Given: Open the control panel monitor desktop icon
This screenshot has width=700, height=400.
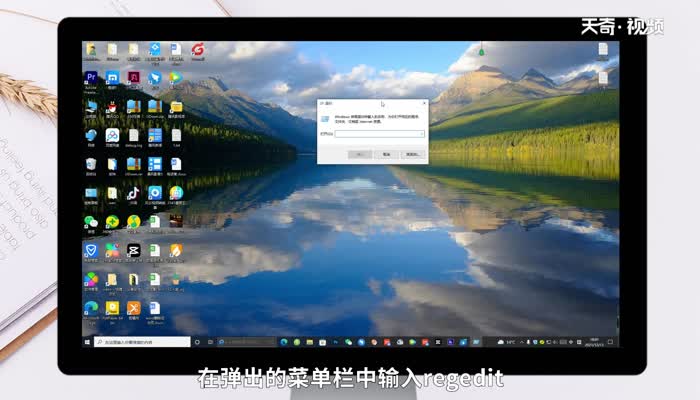Looking at the screenshot, I should (x=91, y=193).
